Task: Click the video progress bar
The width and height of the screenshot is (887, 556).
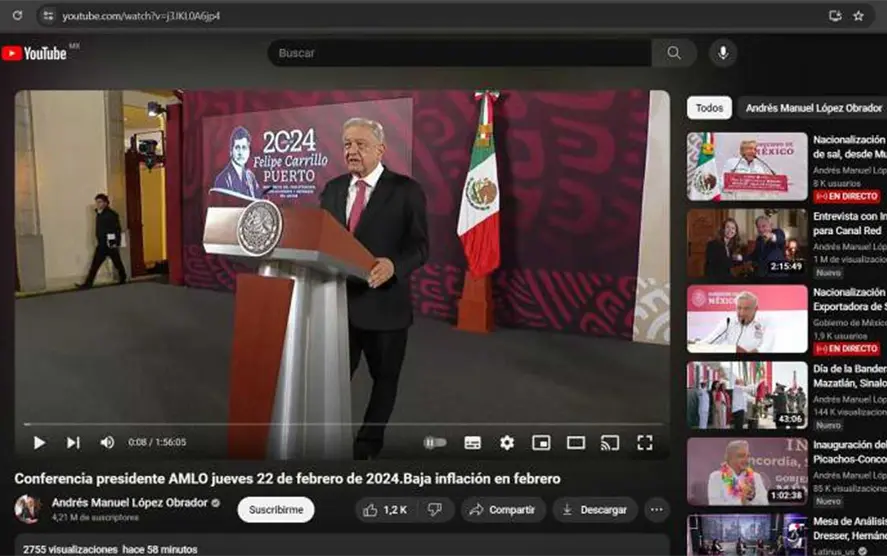Action: coord(340,424)
